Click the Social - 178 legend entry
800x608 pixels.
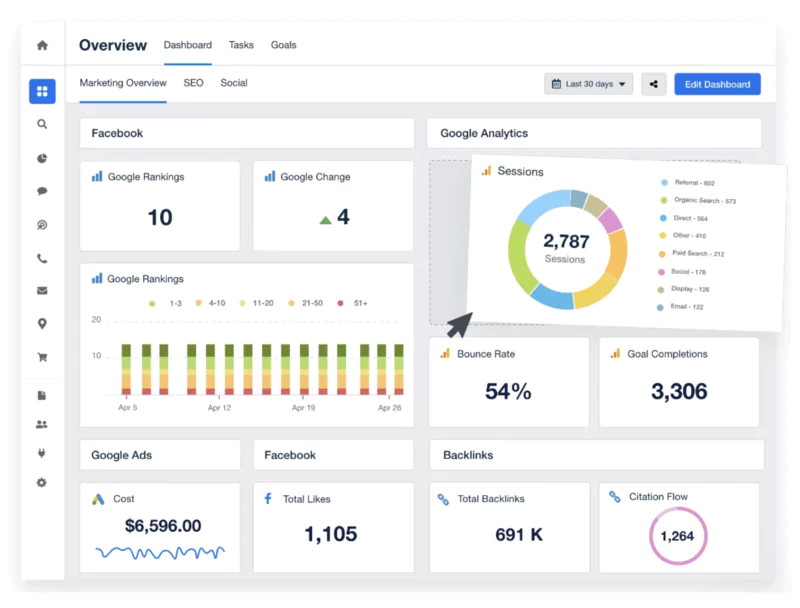[x=683, y=272]
